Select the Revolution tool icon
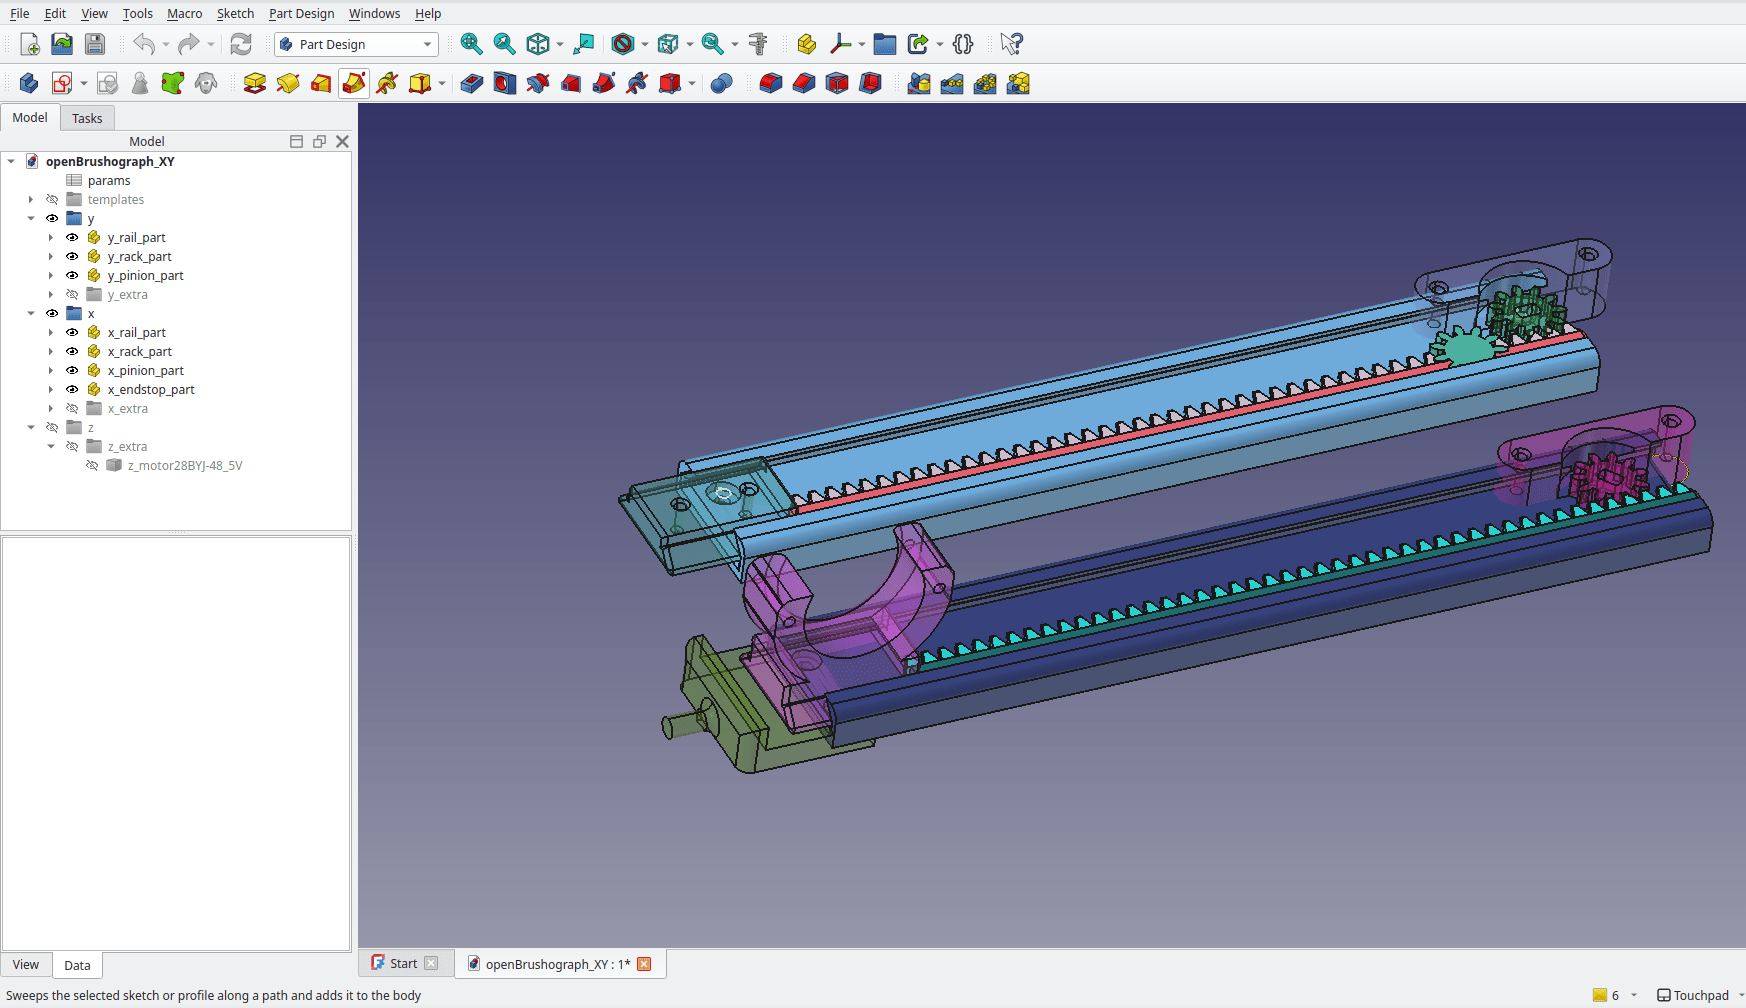Viewport: 1746px width, 1008px height. coord(288,84)
